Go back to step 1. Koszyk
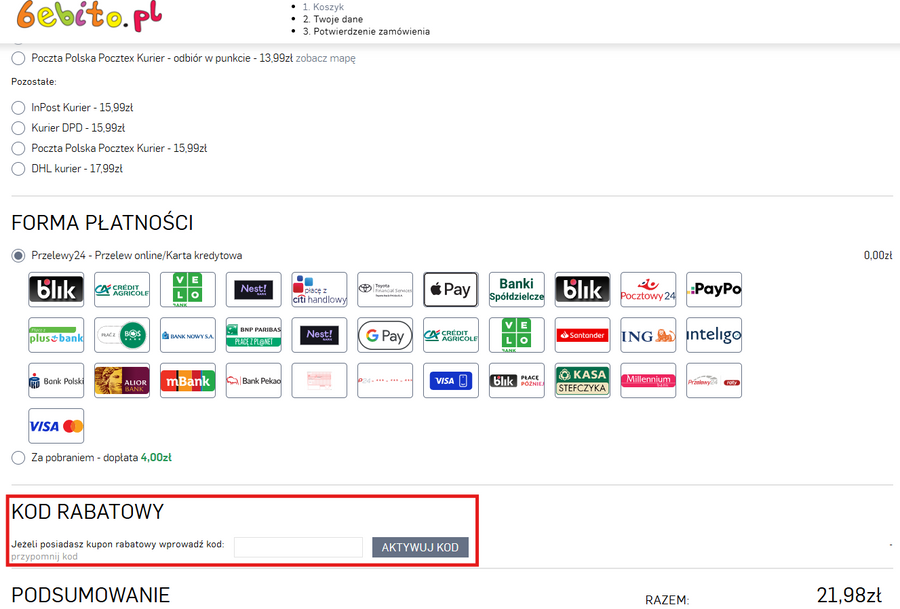Image resolution: width=900 pixels, height=609 pixels. pyautogui.click(x=328, y=7)
